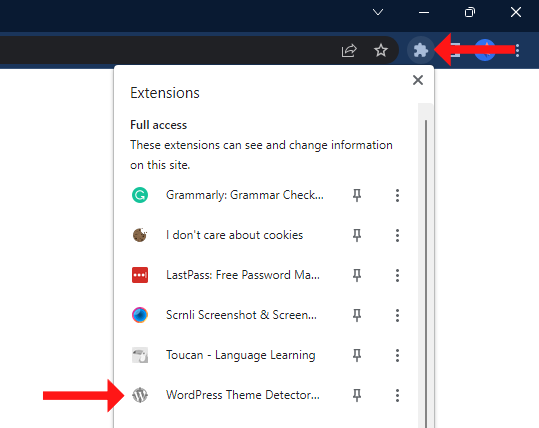Image resolution: width=539 pixels, height=428 pixels.
Task: Click the WordPress Theme Detector icon
Action: pyautogui.click(x=140, y=395)
